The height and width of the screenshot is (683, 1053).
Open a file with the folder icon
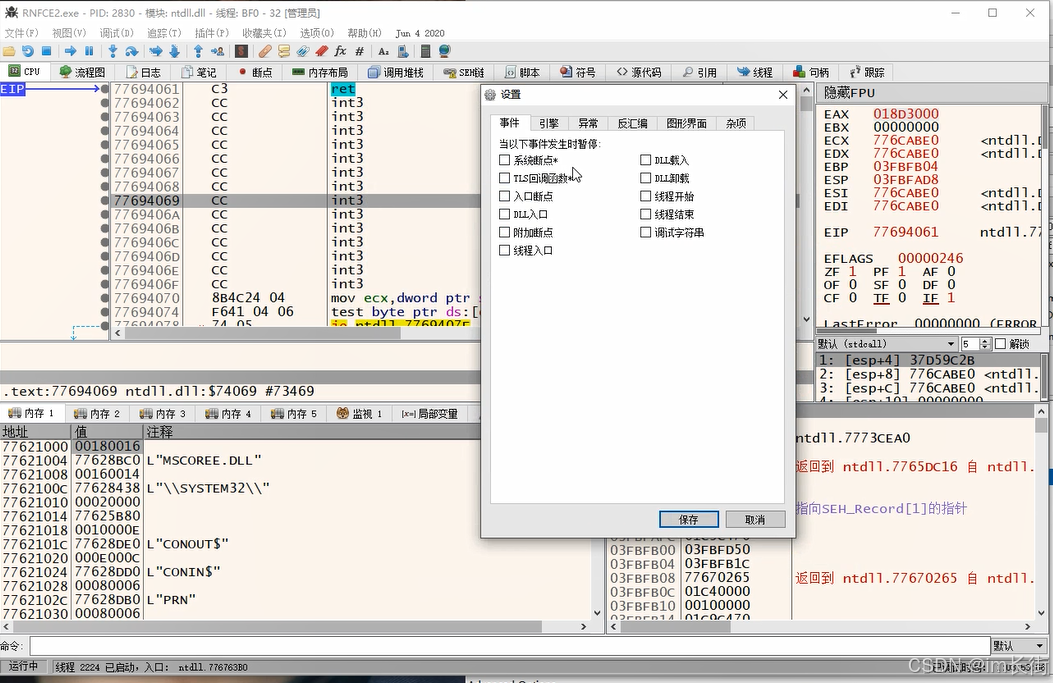(x=9, y=51)
